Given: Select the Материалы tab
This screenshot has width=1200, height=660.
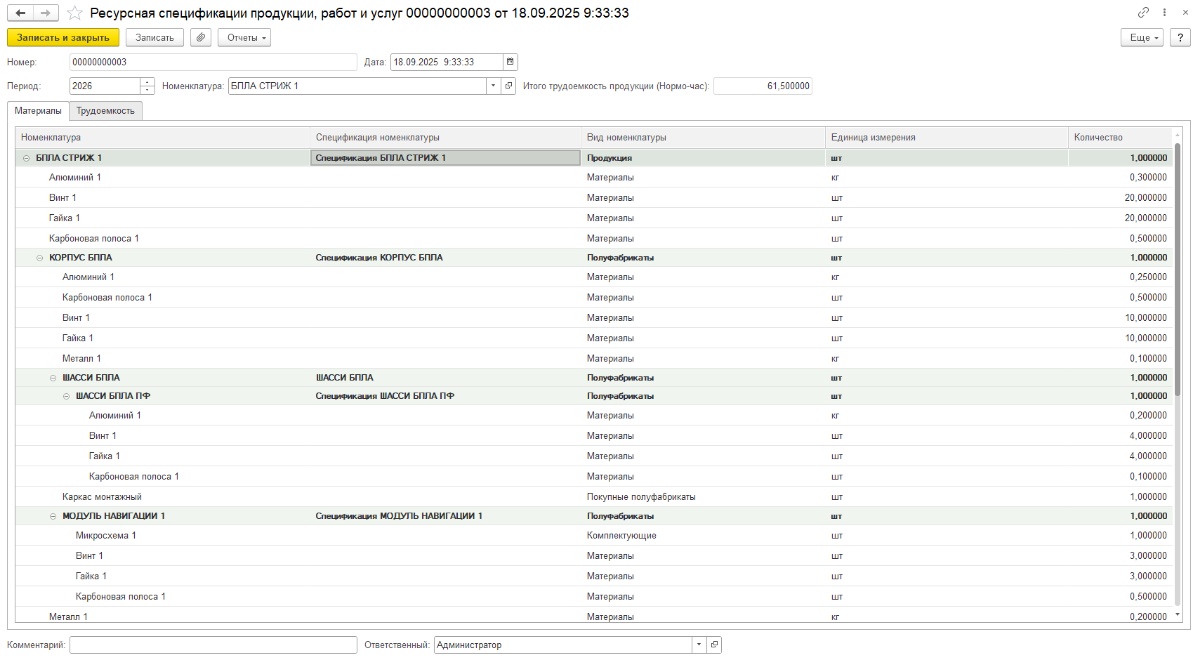Looking at the screenshot, I should pos(38,111).
